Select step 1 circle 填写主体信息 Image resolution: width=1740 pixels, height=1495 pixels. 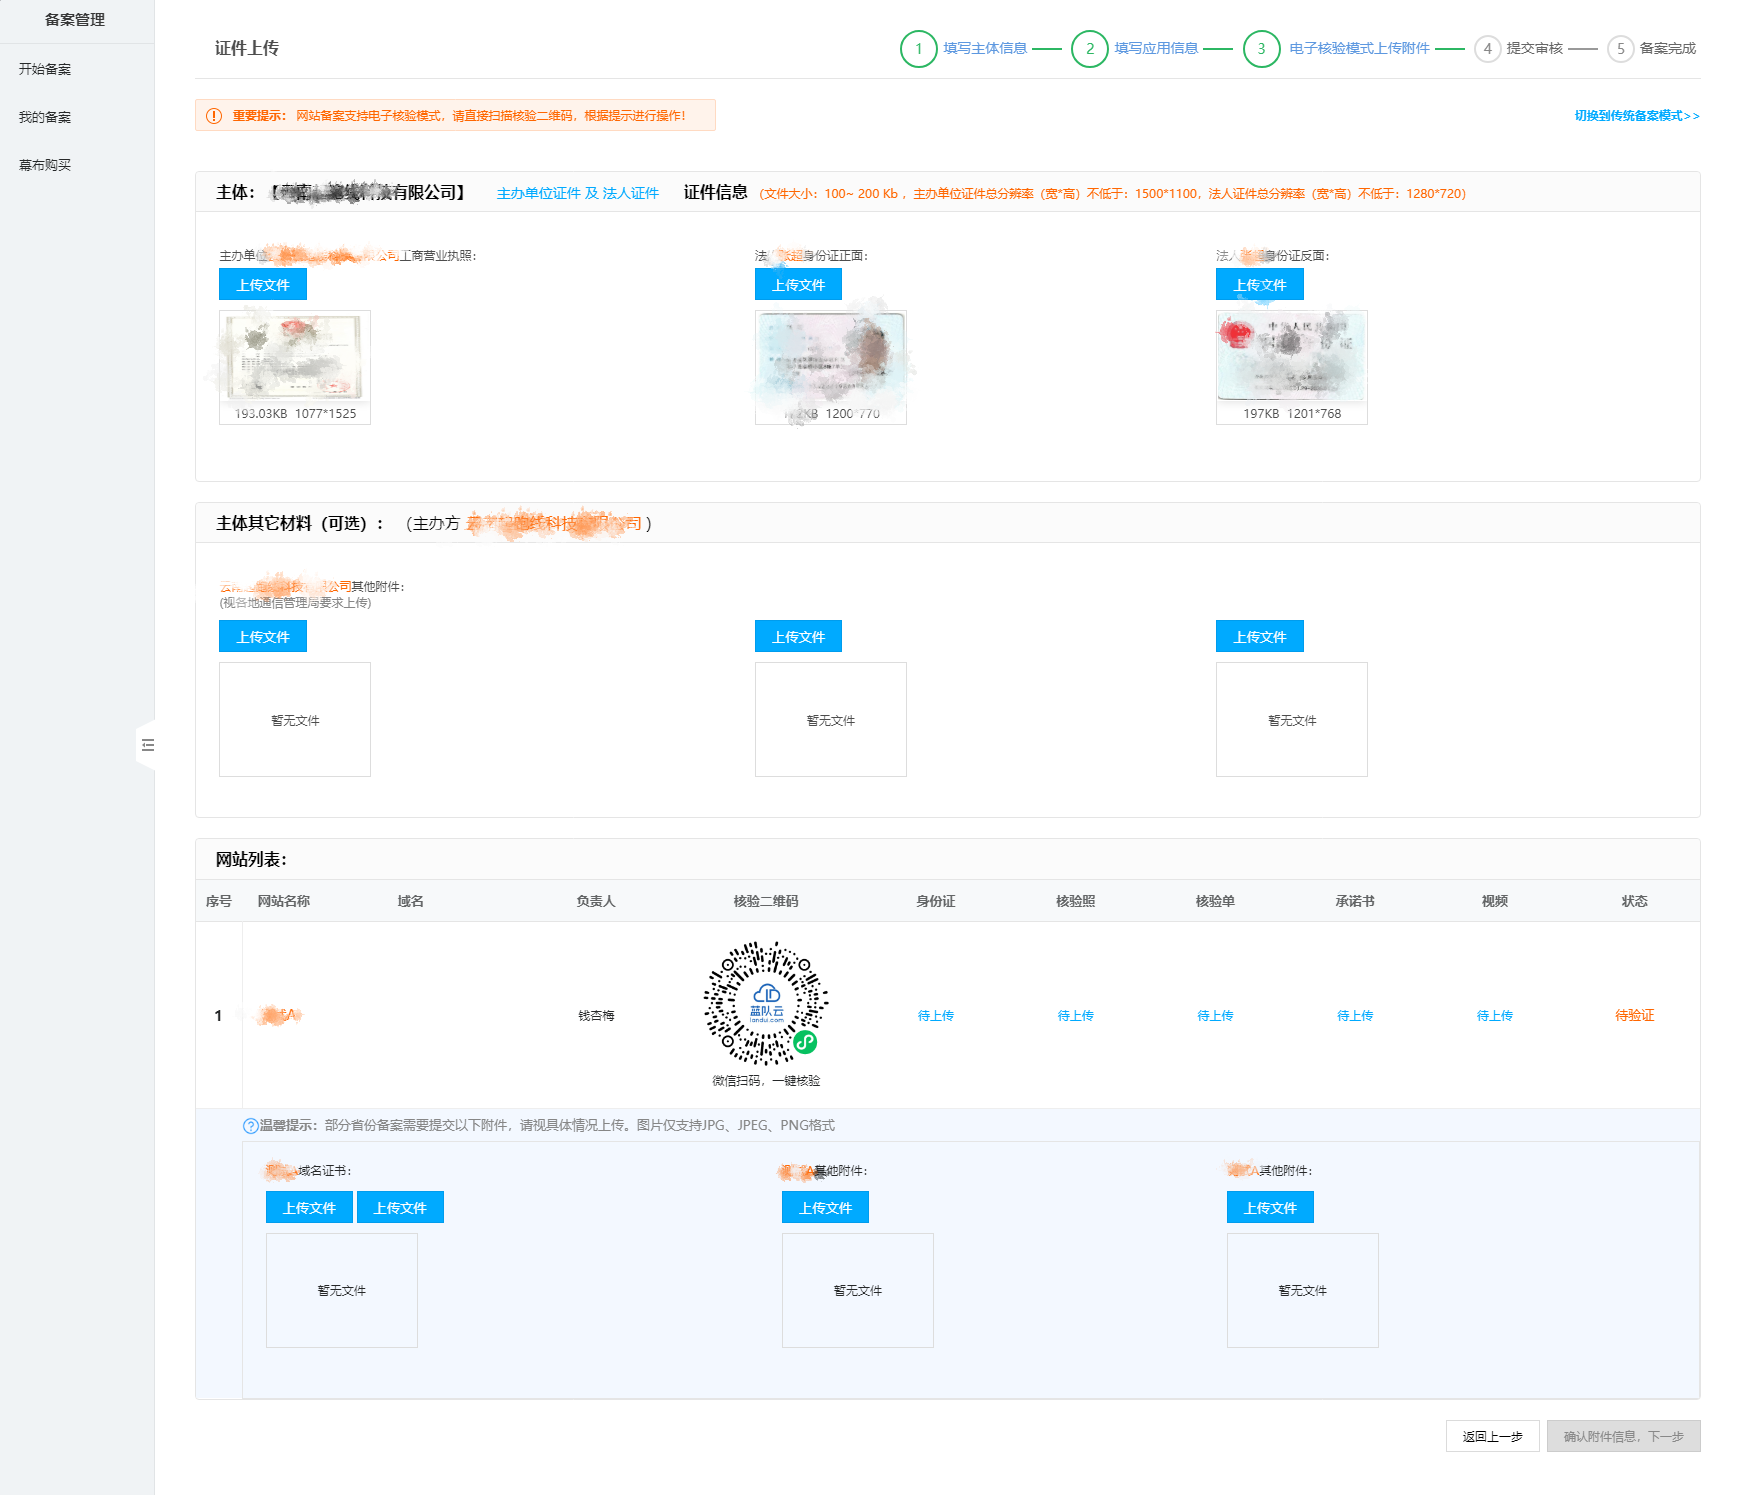point(918,49)
